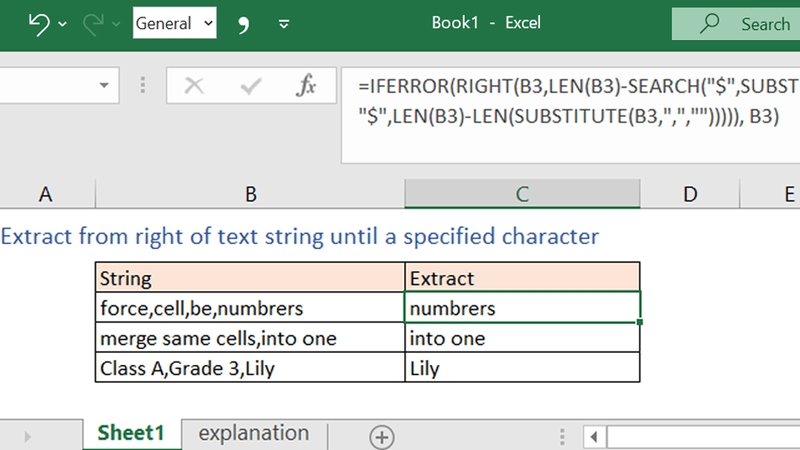The width and height of the screenshot is (800, 450).
Task: Click the tab bar split dots handle
Action: click(x=562, y=437)
